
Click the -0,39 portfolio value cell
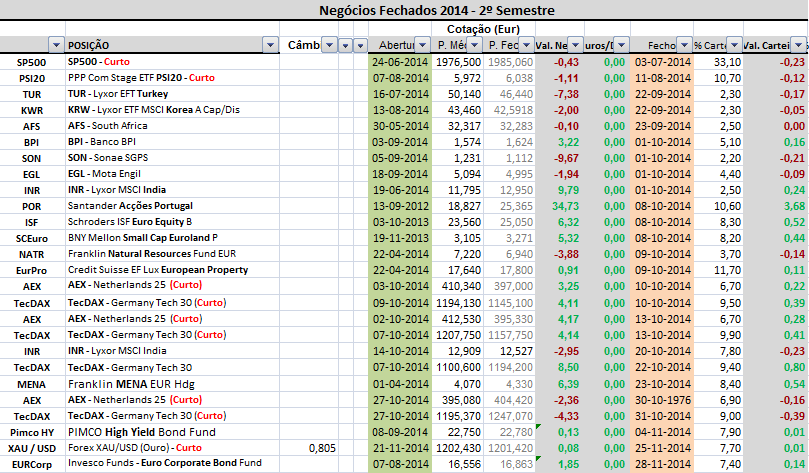[775, 416]
